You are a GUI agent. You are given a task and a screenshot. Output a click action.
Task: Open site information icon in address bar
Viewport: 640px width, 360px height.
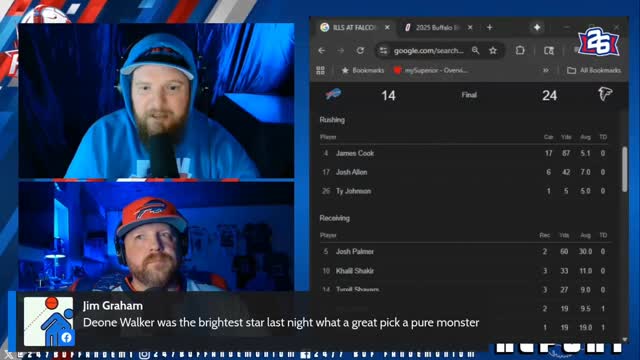pyautogui.click(x=383, y=51)
